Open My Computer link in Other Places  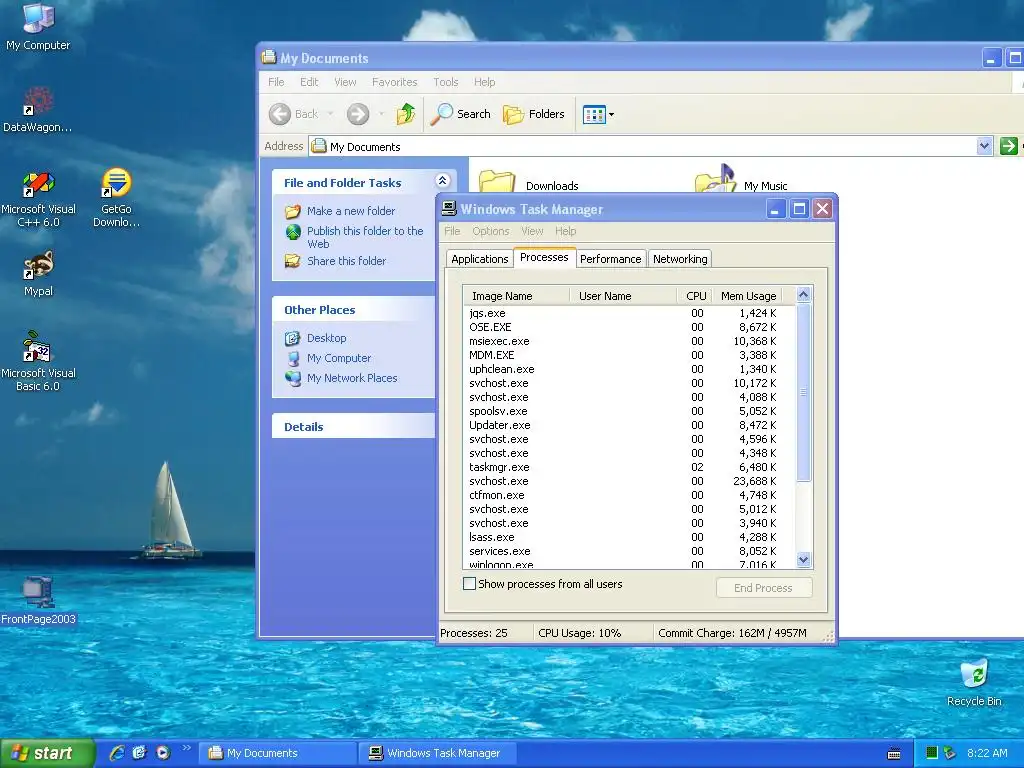[339, 358]
